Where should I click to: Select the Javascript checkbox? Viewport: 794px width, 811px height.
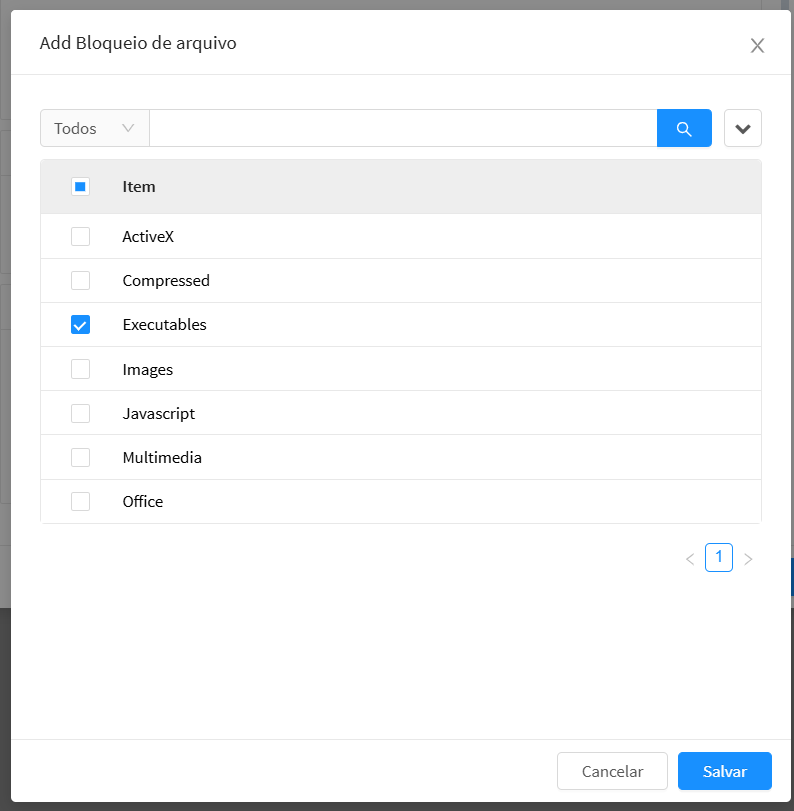click(x=81, y=413)
